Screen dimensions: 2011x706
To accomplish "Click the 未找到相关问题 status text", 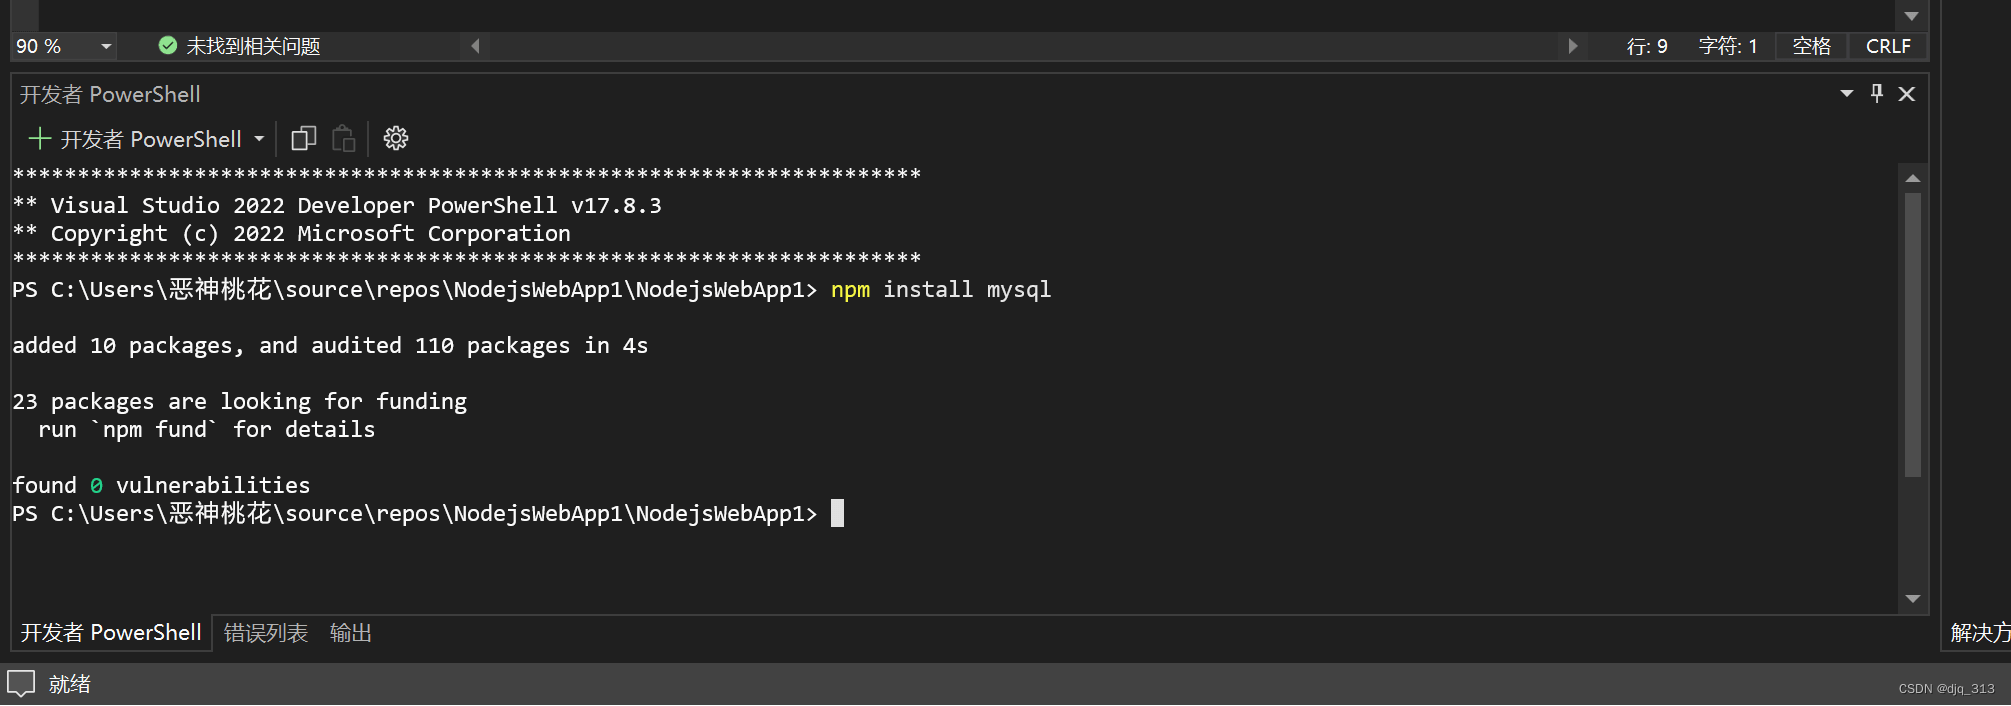I will click(x=253, y=46).
